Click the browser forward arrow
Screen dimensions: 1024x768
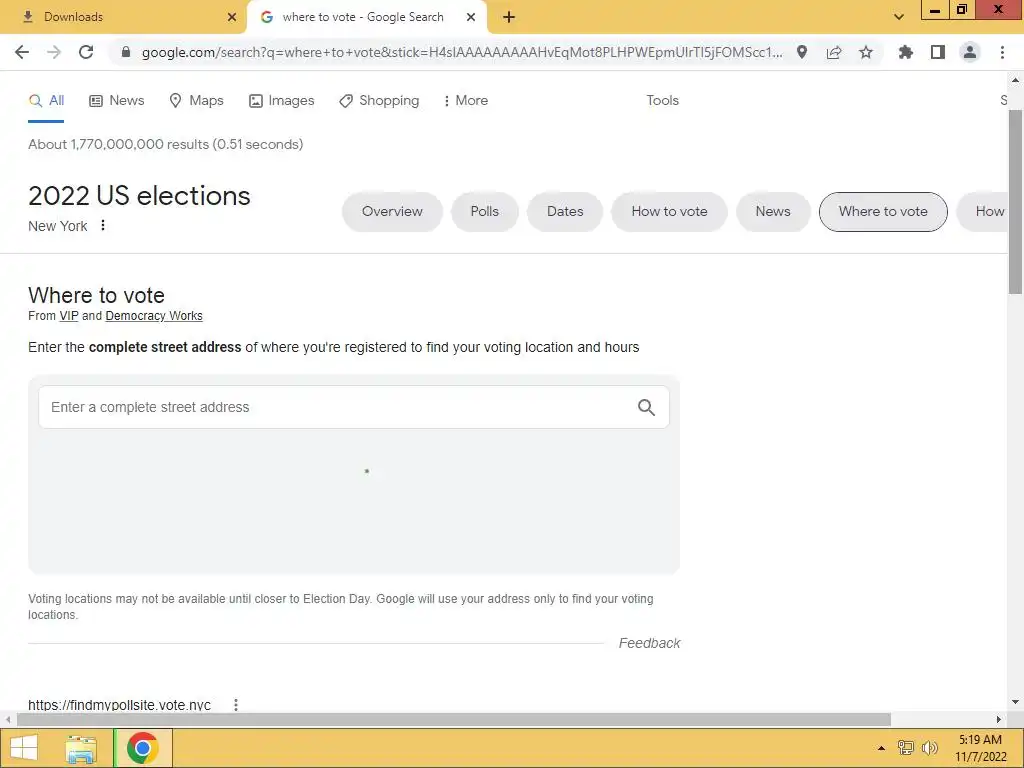(54, 52)
